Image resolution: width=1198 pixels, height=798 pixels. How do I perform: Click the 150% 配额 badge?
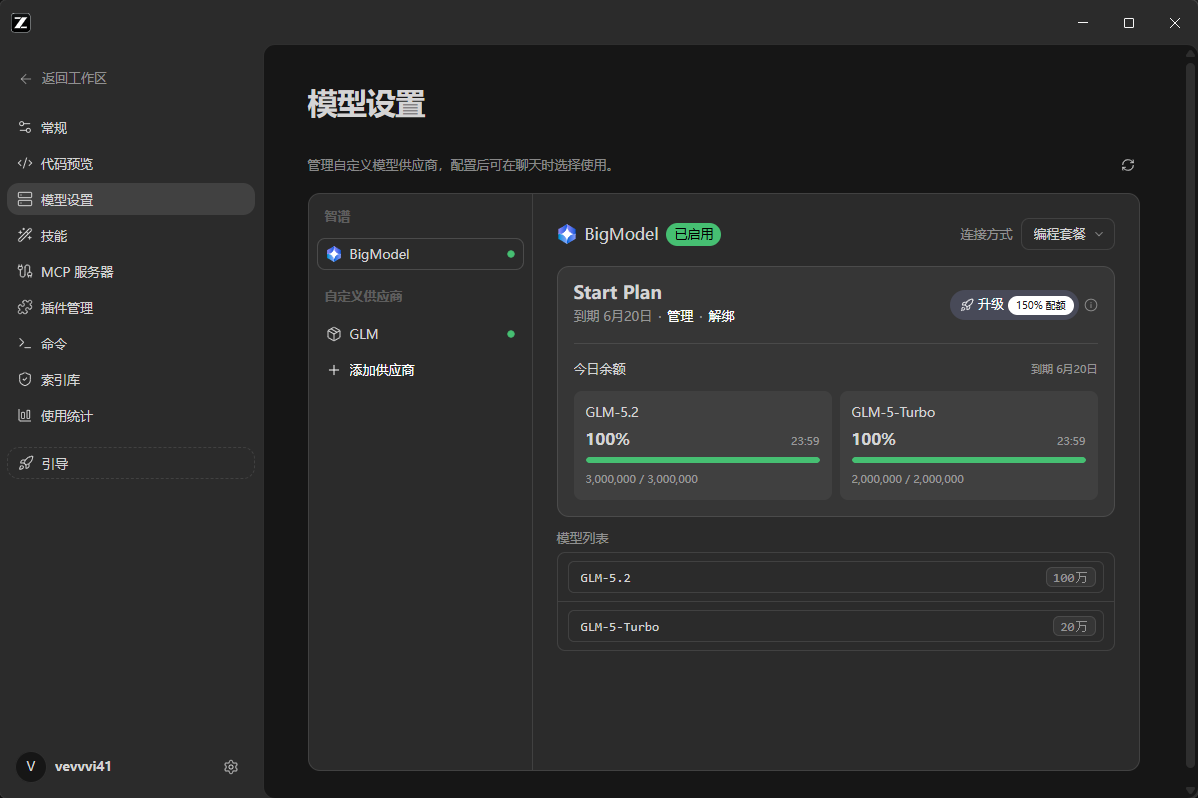click(1041, 305)
